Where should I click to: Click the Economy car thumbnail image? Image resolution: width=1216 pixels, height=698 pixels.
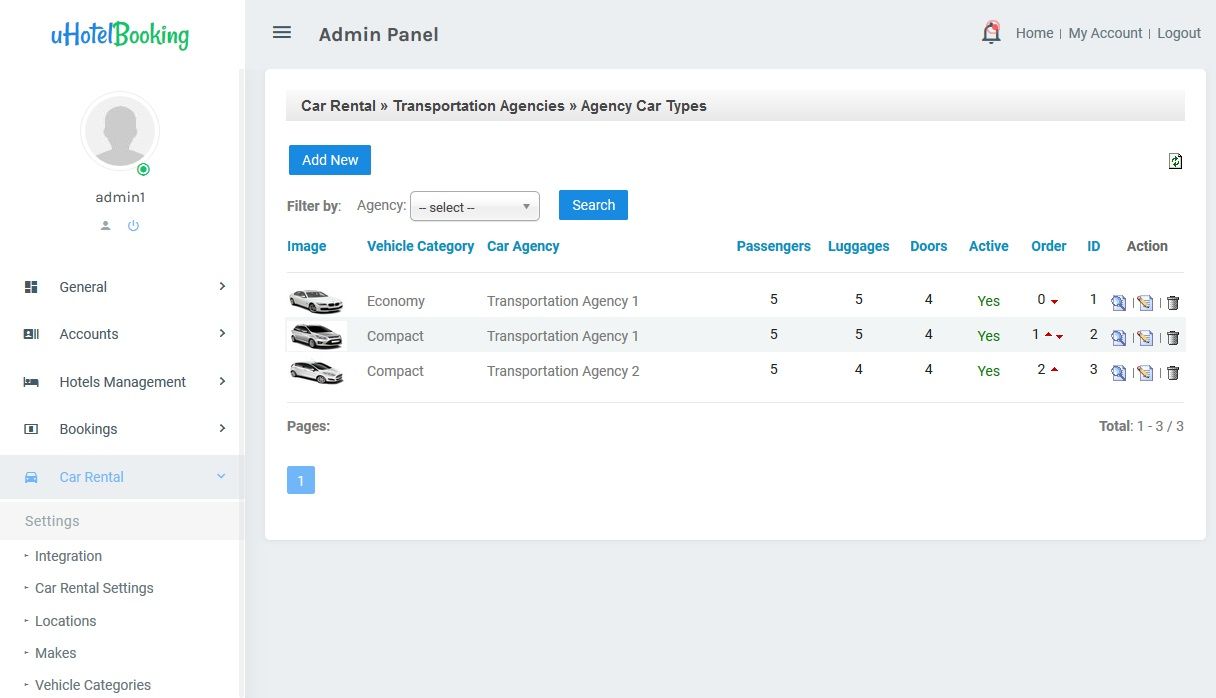(315, 301)
